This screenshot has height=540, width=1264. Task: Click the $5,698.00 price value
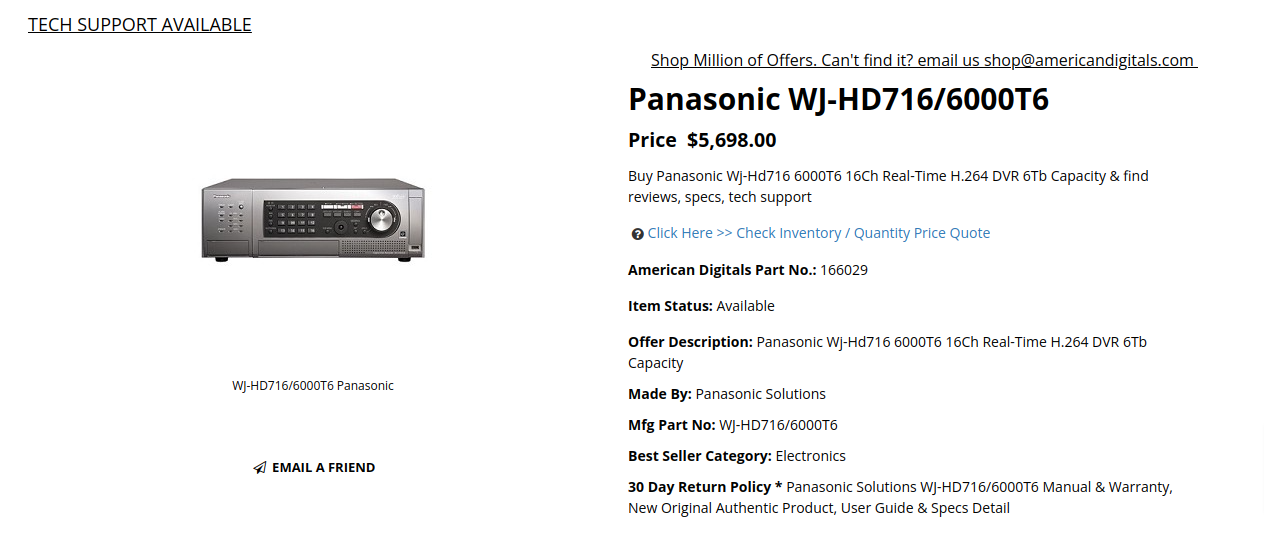click(732, 141)
